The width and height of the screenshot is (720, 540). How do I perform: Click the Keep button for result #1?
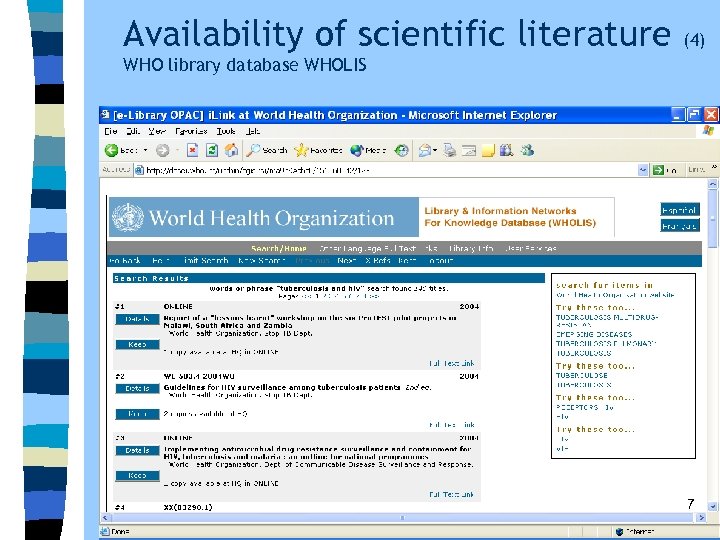pyautogui.click(x=137, y=344)
